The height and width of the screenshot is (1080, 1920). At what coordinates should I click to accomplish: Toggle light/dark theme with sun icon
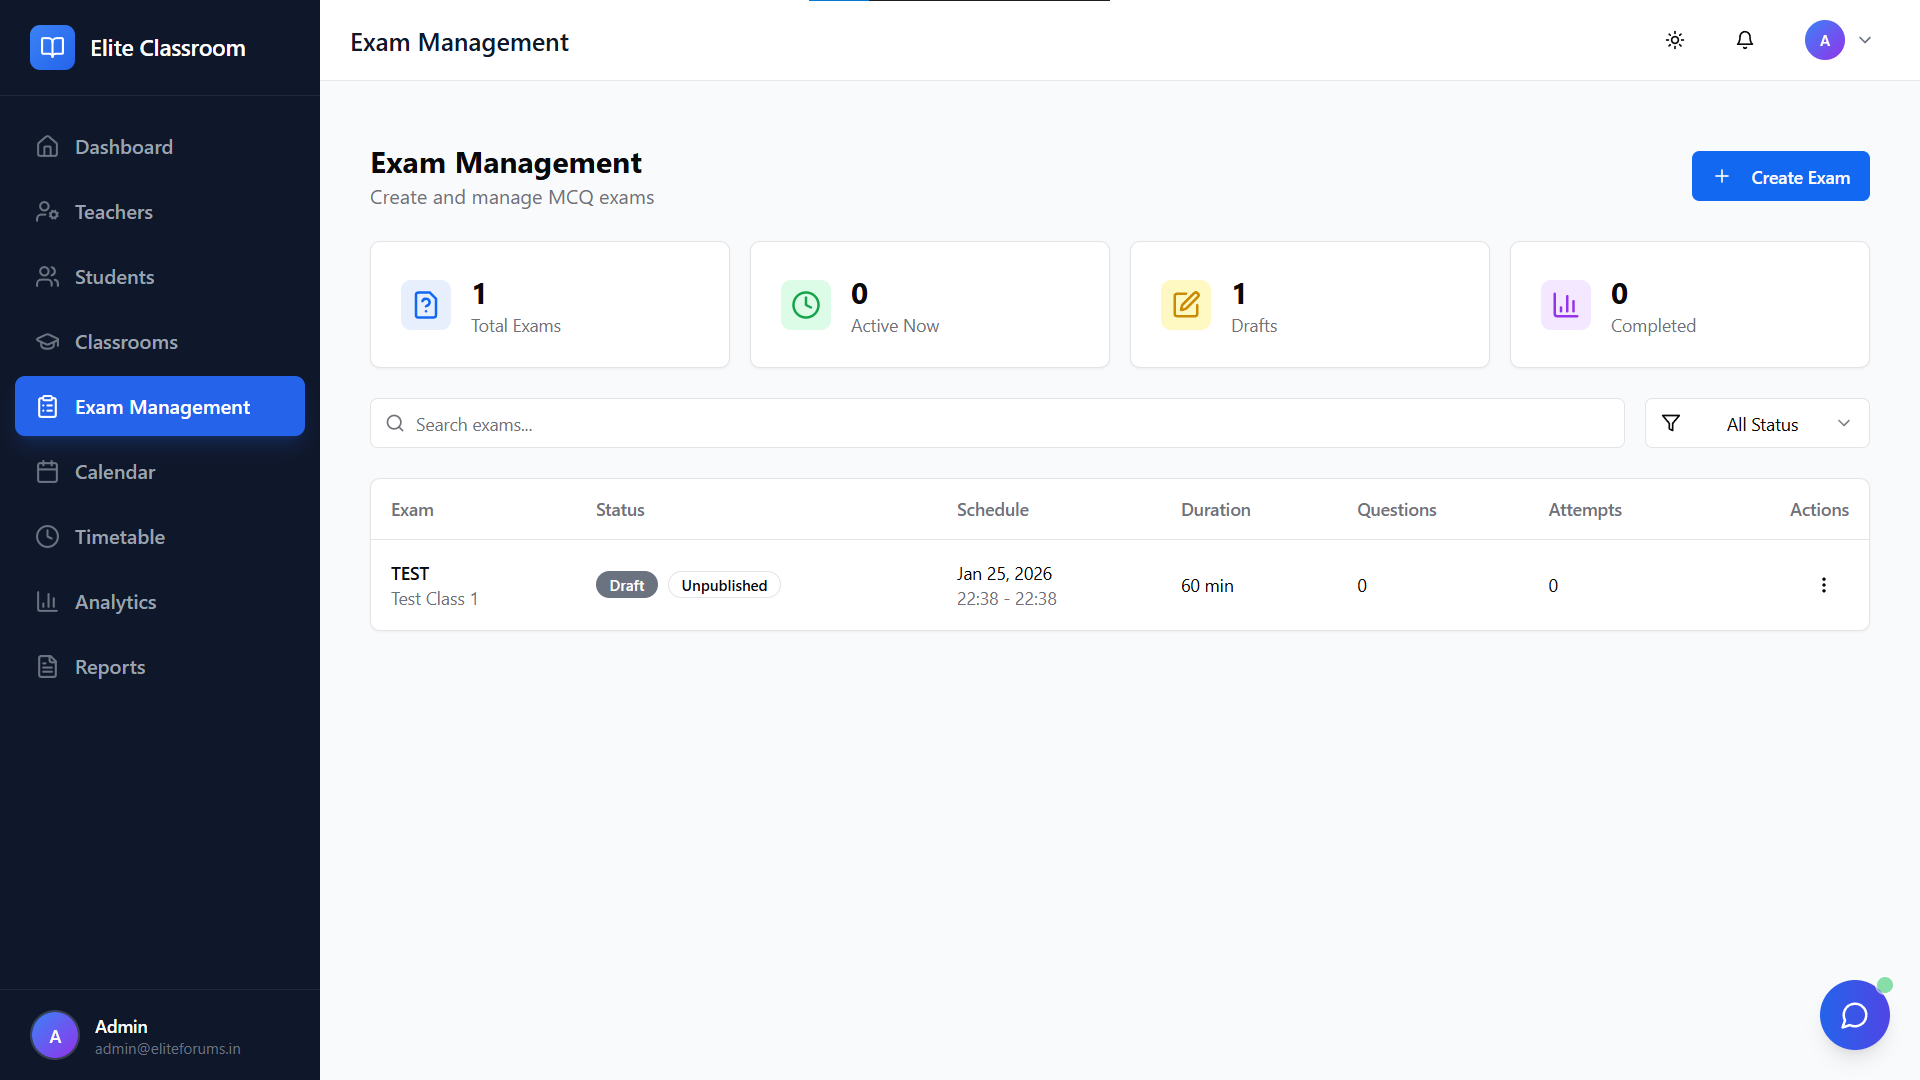click(1675, 40)
